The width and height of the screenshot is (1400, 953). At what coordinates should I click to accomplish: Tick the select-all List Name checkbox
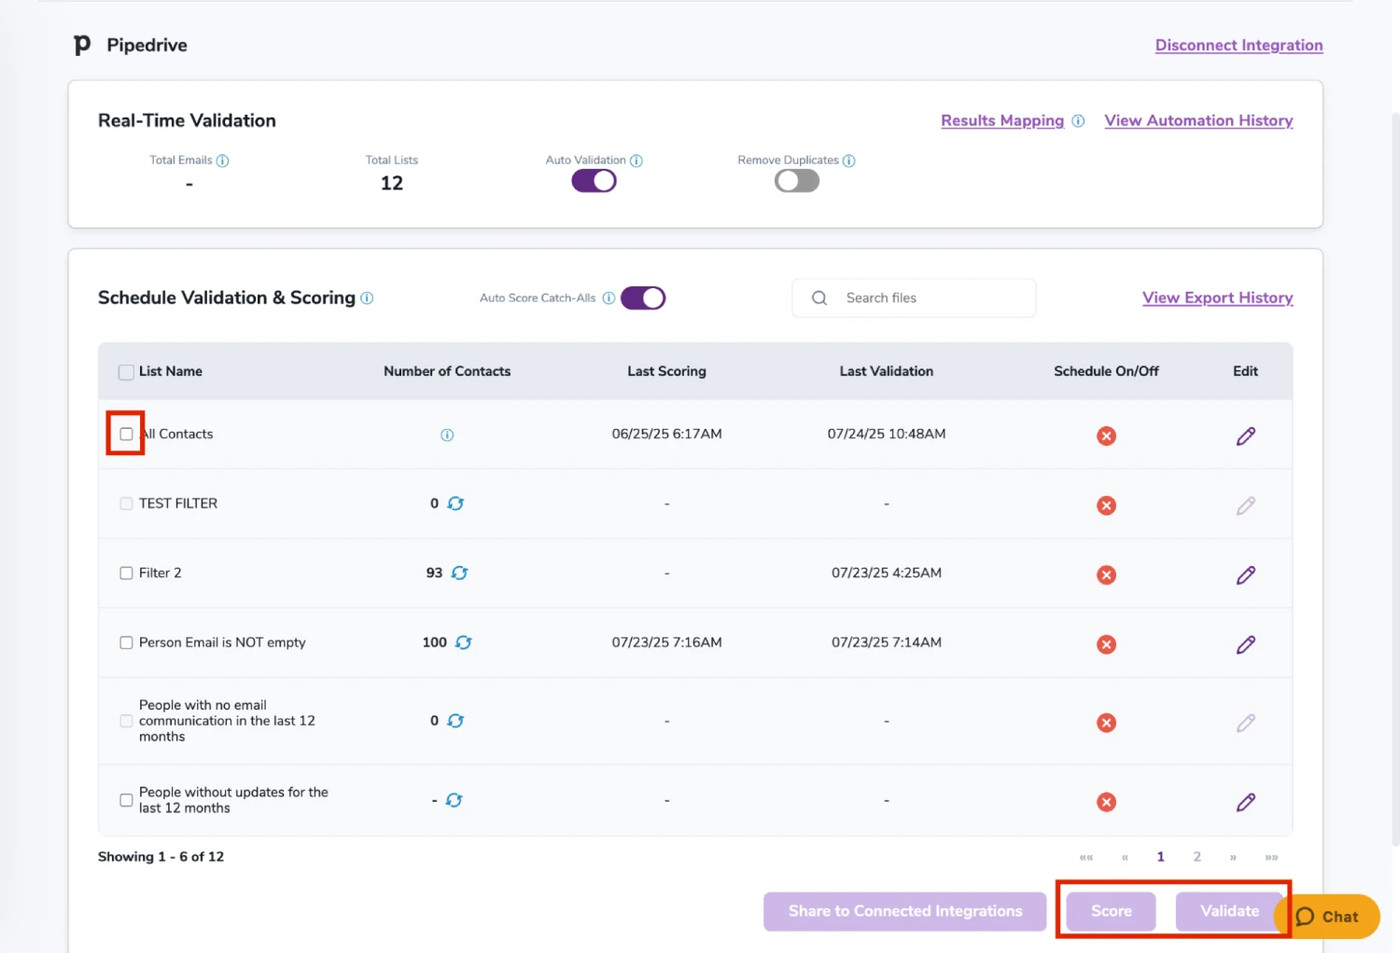click(x=126, y=372)
